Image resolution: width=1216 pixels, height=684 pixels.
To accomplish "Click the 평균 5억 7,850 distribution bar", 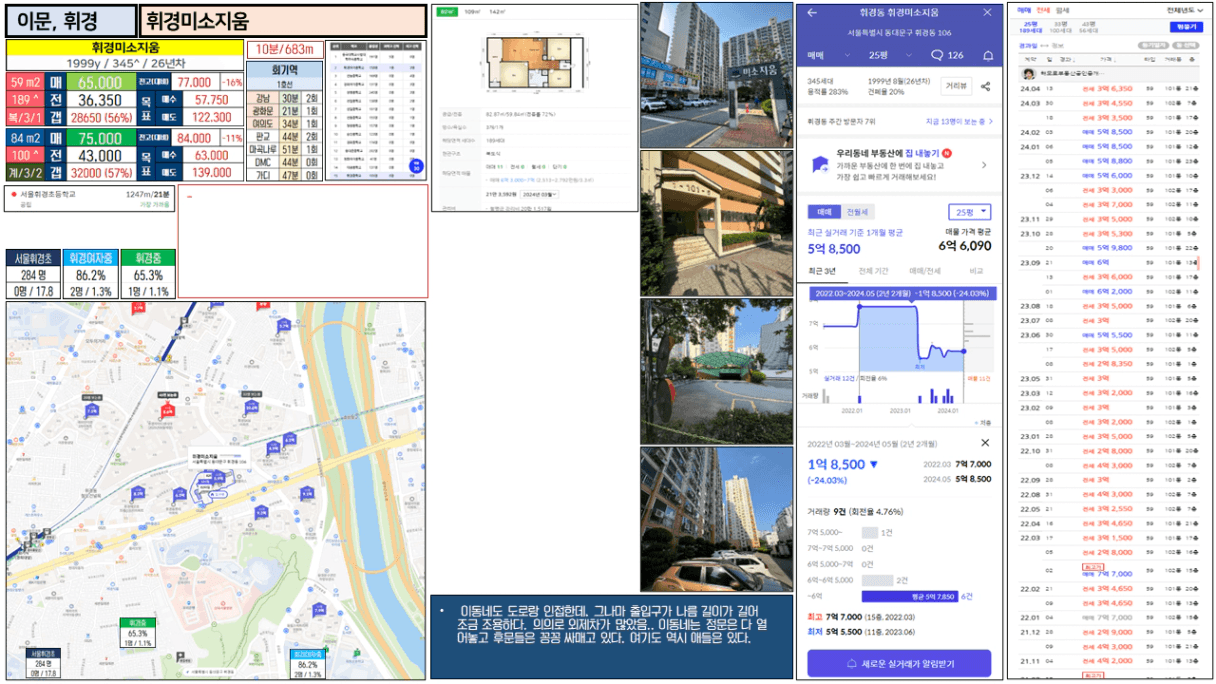I will tap(910, 597).
